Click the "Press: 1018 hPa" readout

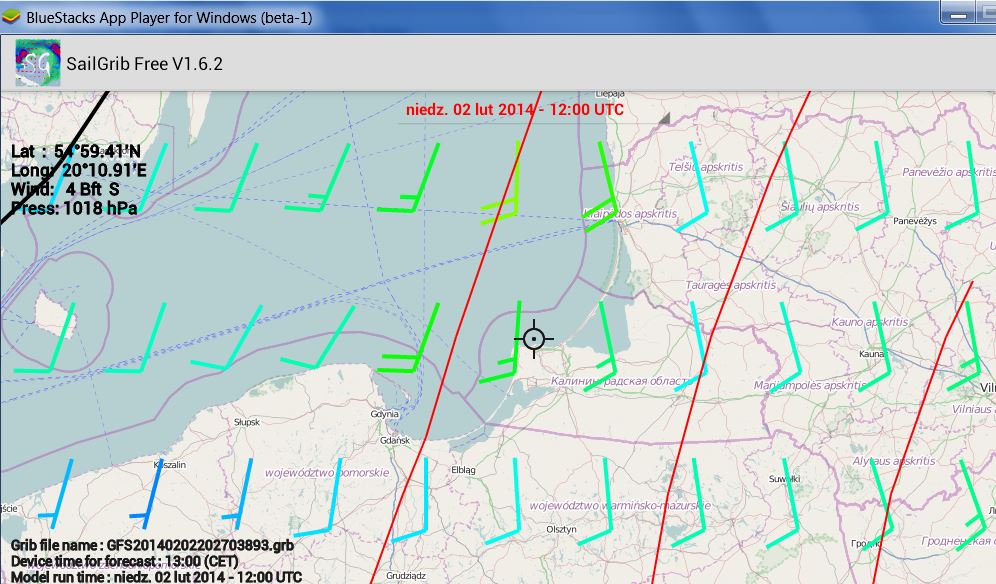click(x=74, y=208)
